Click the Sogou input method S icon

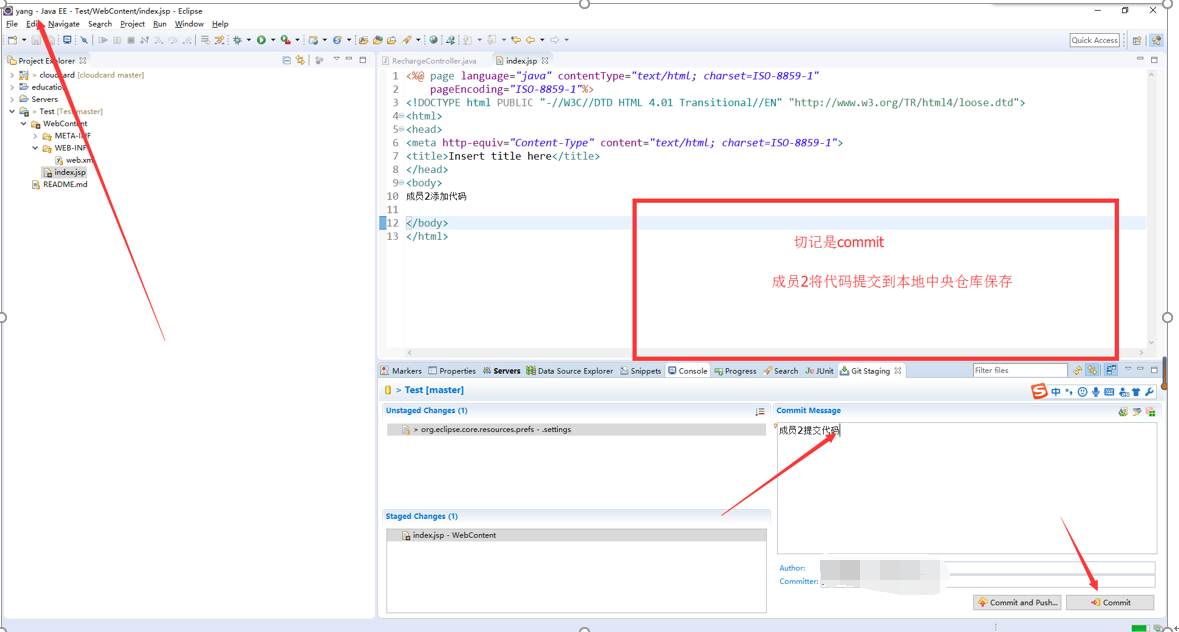[x=1039, y=391]
